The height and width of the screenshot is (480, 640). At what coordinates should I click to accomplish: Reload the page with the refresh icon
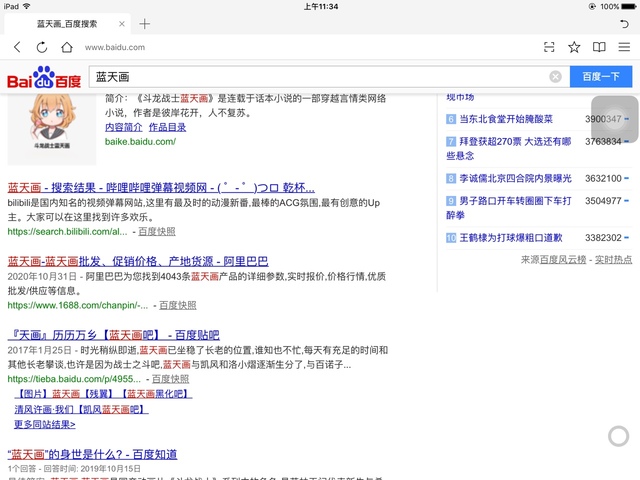42,47
